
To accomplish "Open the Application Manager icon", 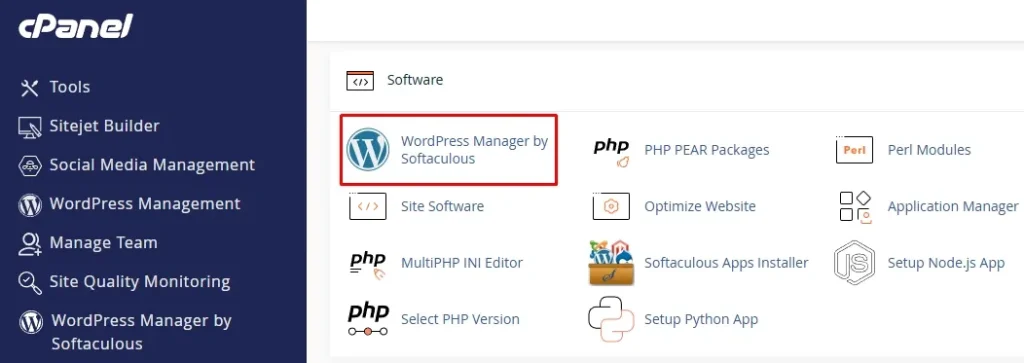I will tap(855, 207).
